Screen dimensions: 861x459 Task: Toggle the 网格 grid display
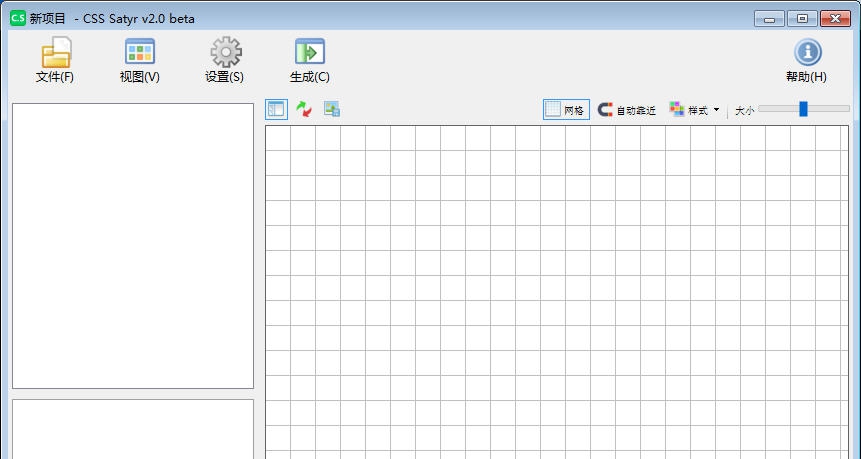566,110
